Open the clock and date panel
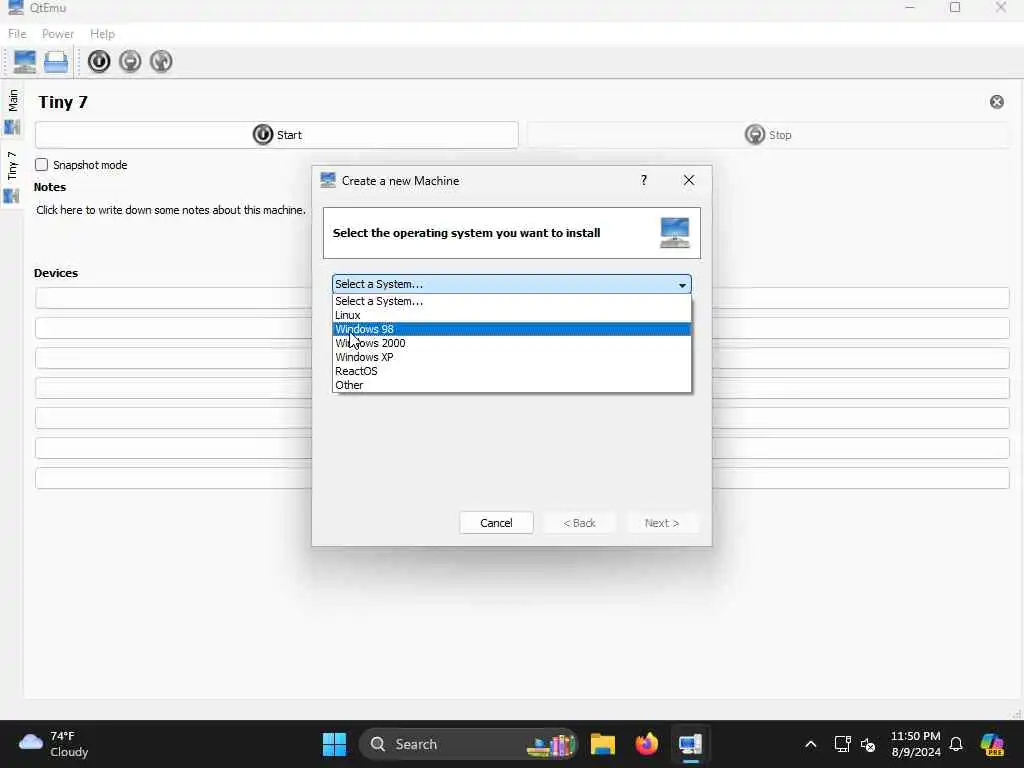The width and height of the screenshot is (1024, 768). [x=916, y=744]
